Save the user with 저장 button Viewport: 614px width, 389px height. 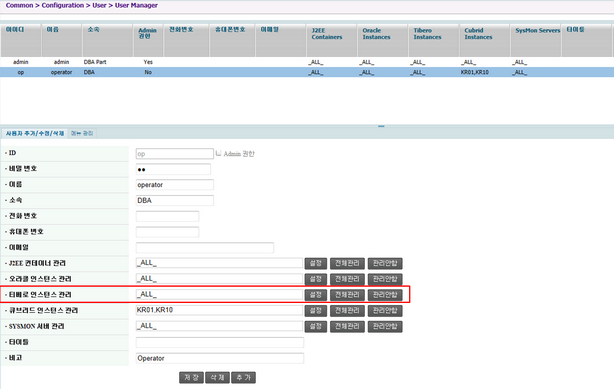[191, 378]
